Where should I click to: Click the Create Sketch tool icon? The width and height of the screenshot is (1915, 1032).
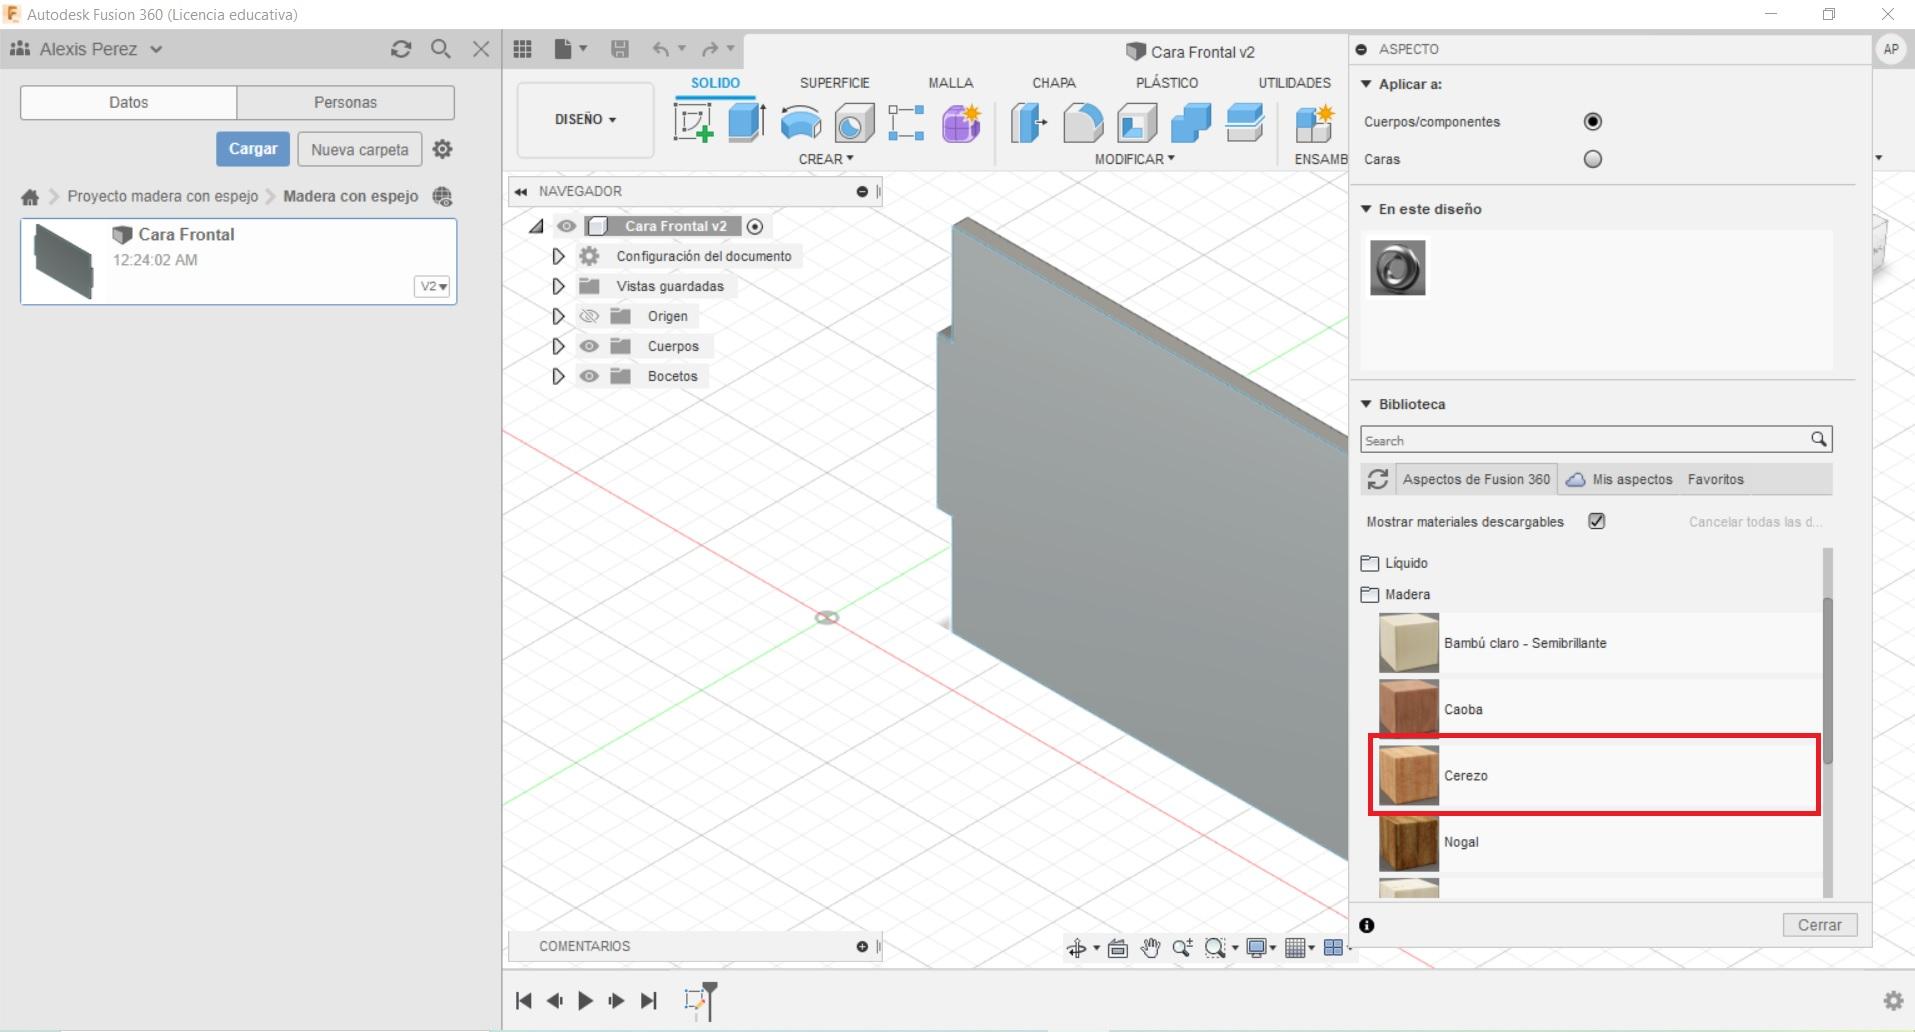pyautogui.click(x=693, y=123)
